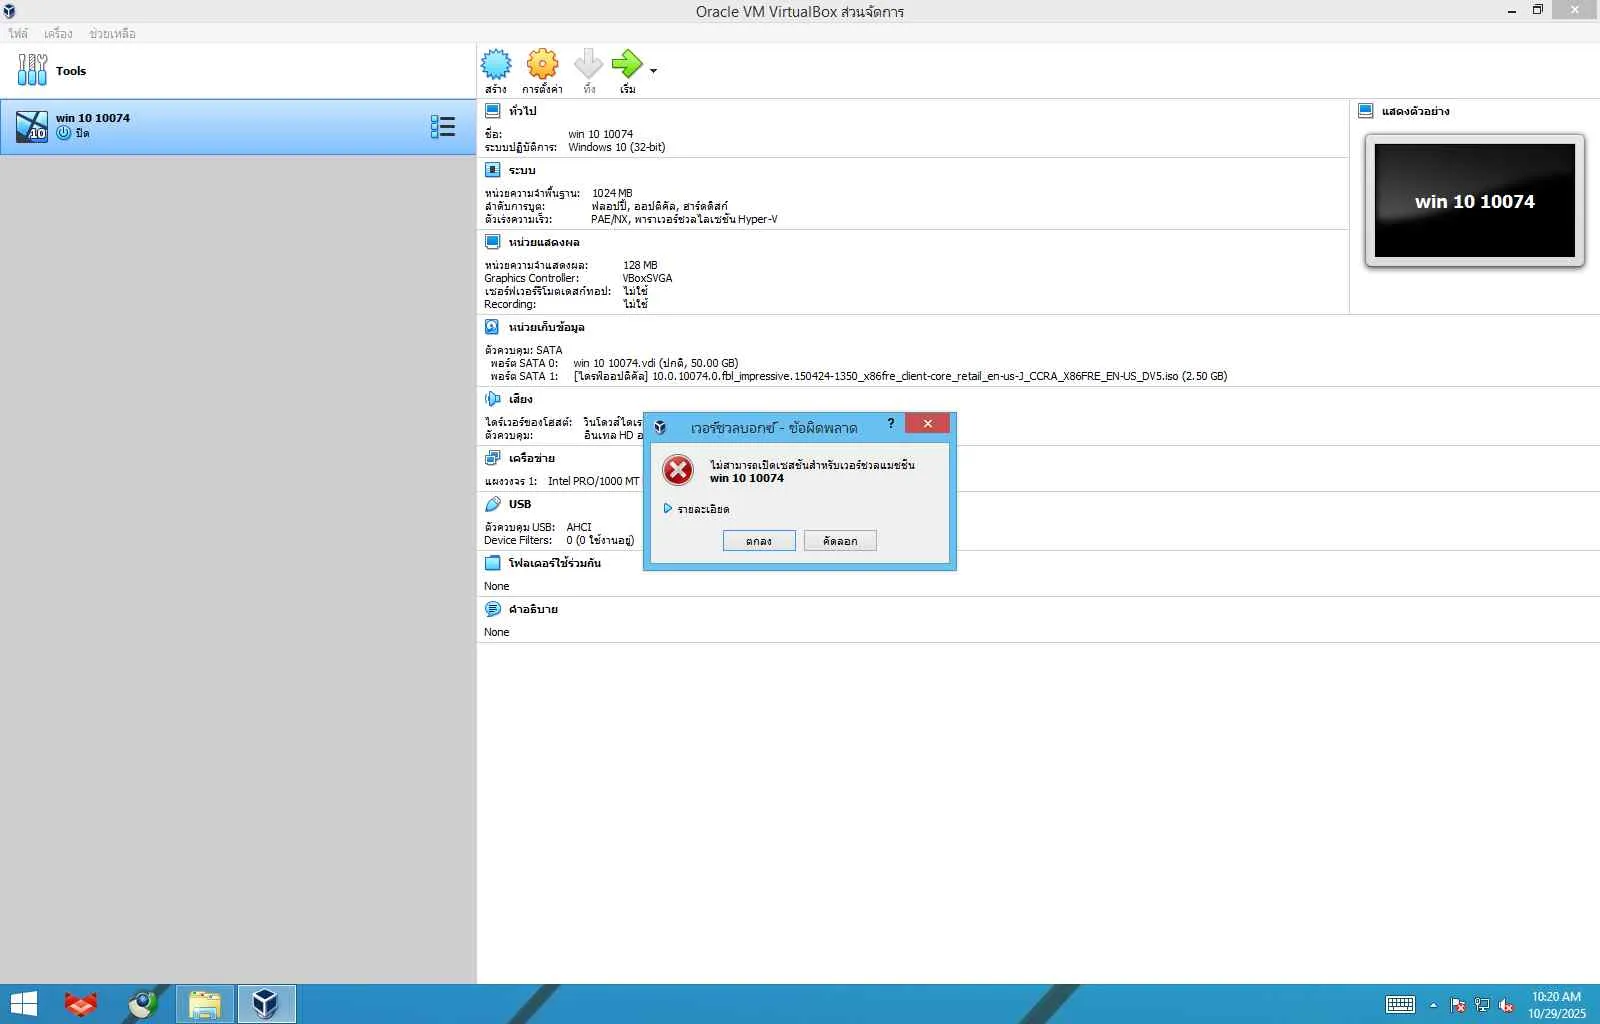Click the "Windows 10 (32-bit)" operating system value

point(617,147)
